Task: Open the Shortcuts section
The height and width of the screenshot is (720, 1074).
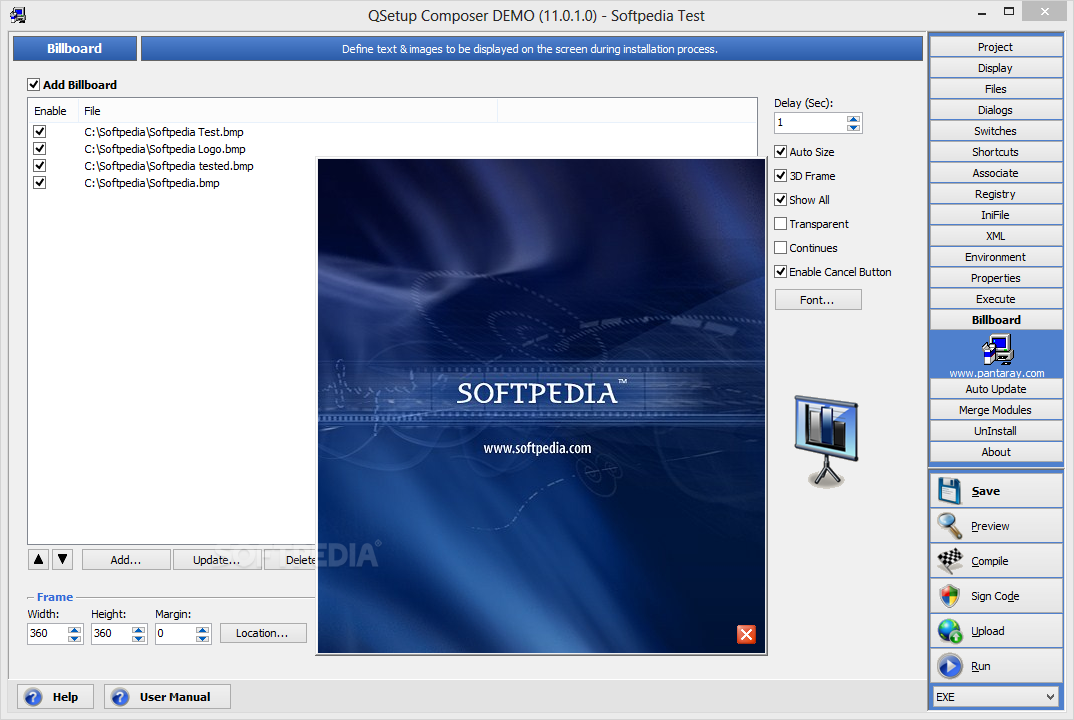Action: 996,152
